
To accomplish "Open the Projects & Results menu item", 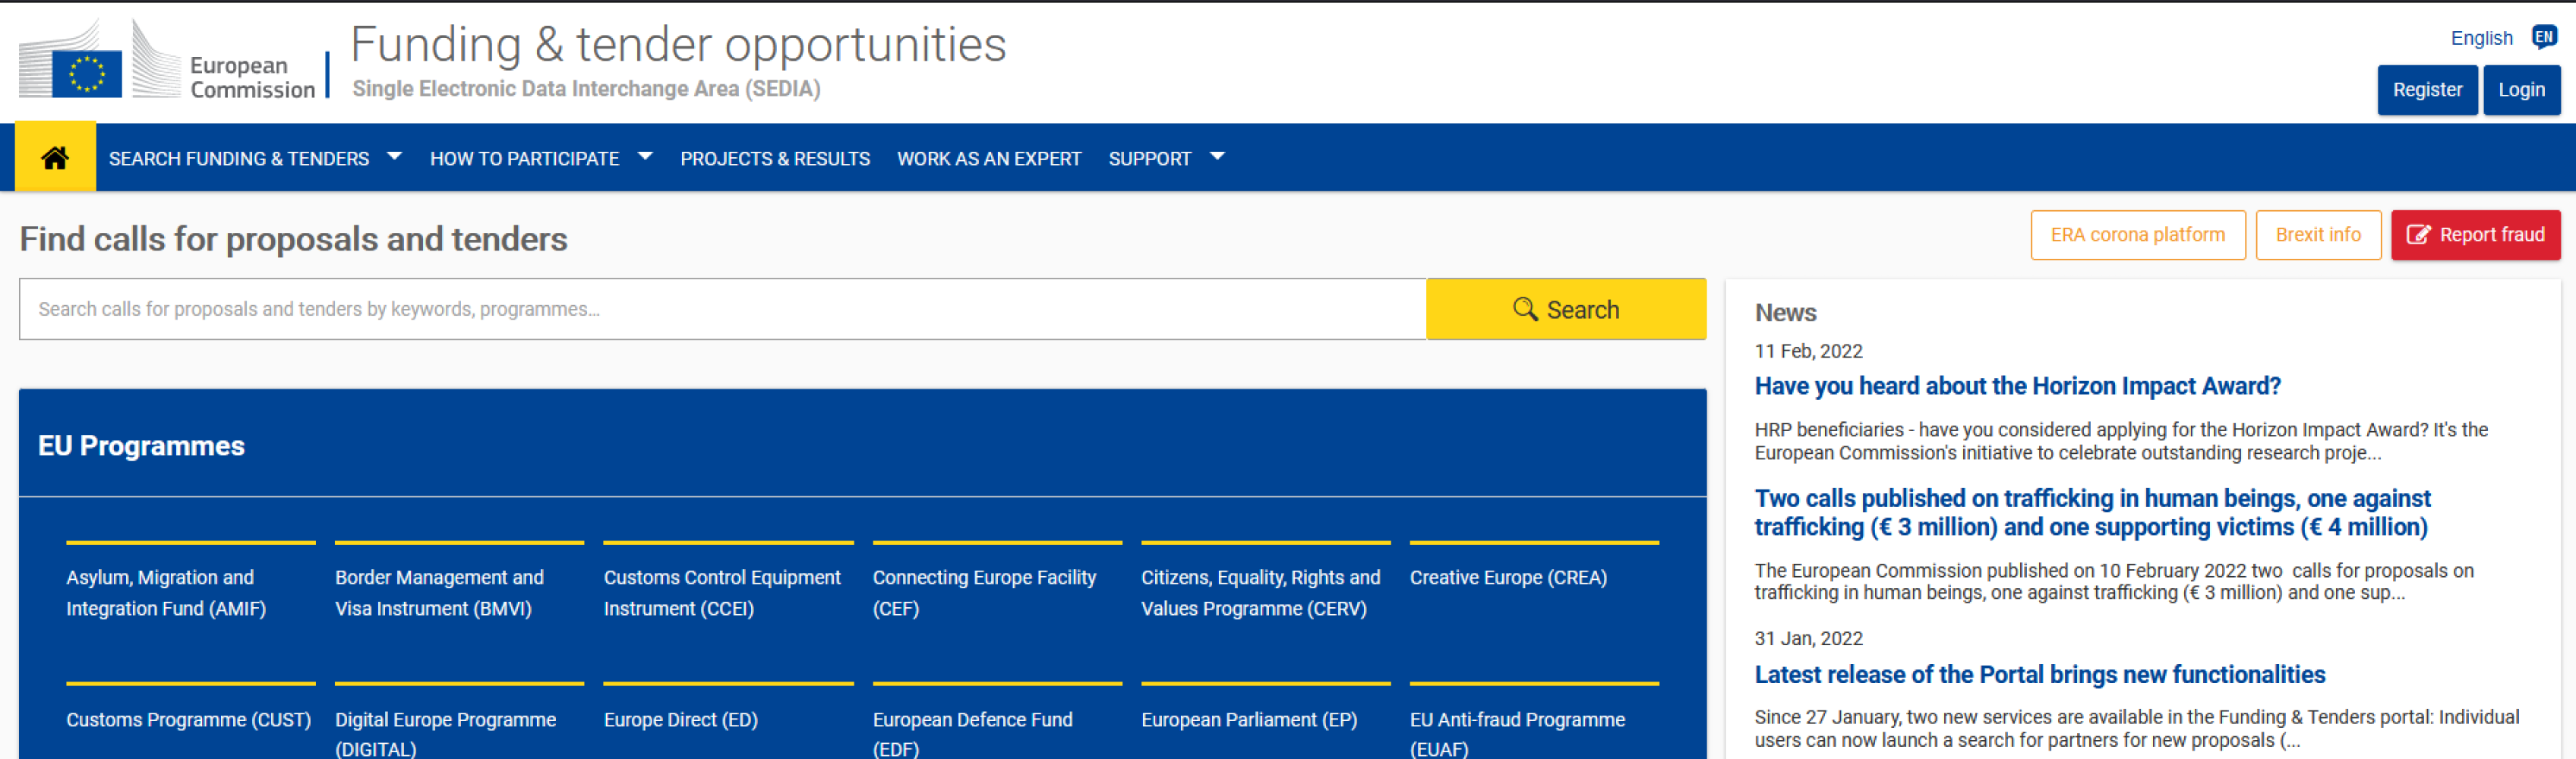I will [x=774, y=158].
